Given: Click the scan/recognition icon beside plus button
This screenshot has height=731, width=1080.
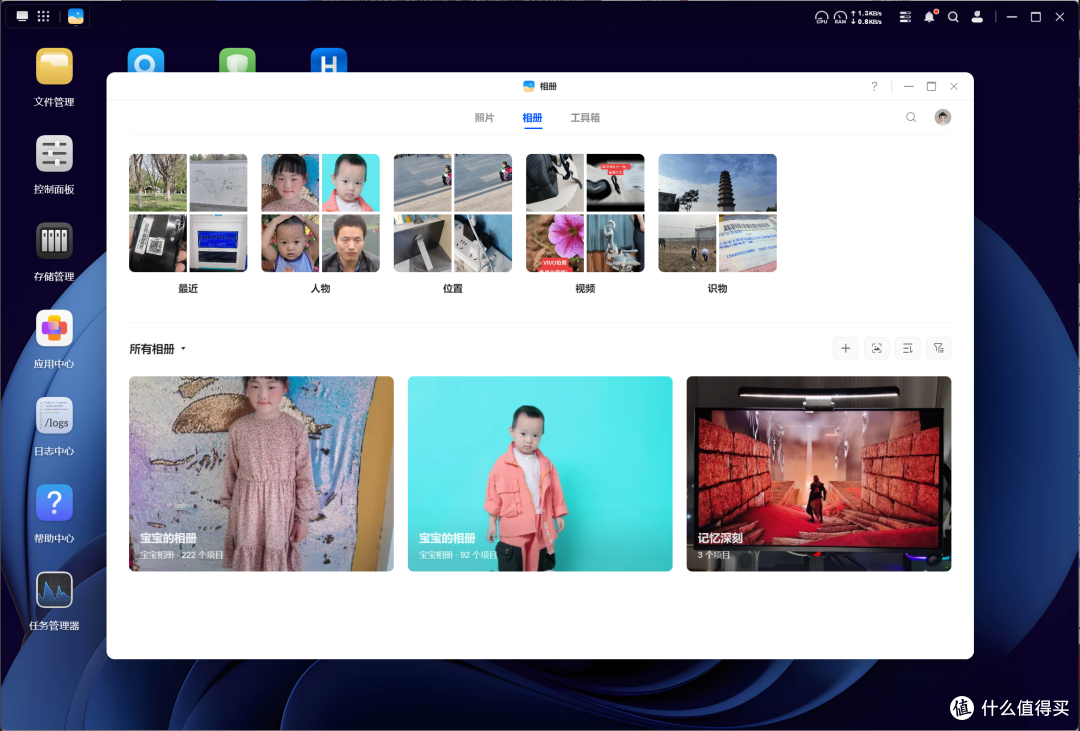Looking at the screenshot, I should tap(876, 349).
